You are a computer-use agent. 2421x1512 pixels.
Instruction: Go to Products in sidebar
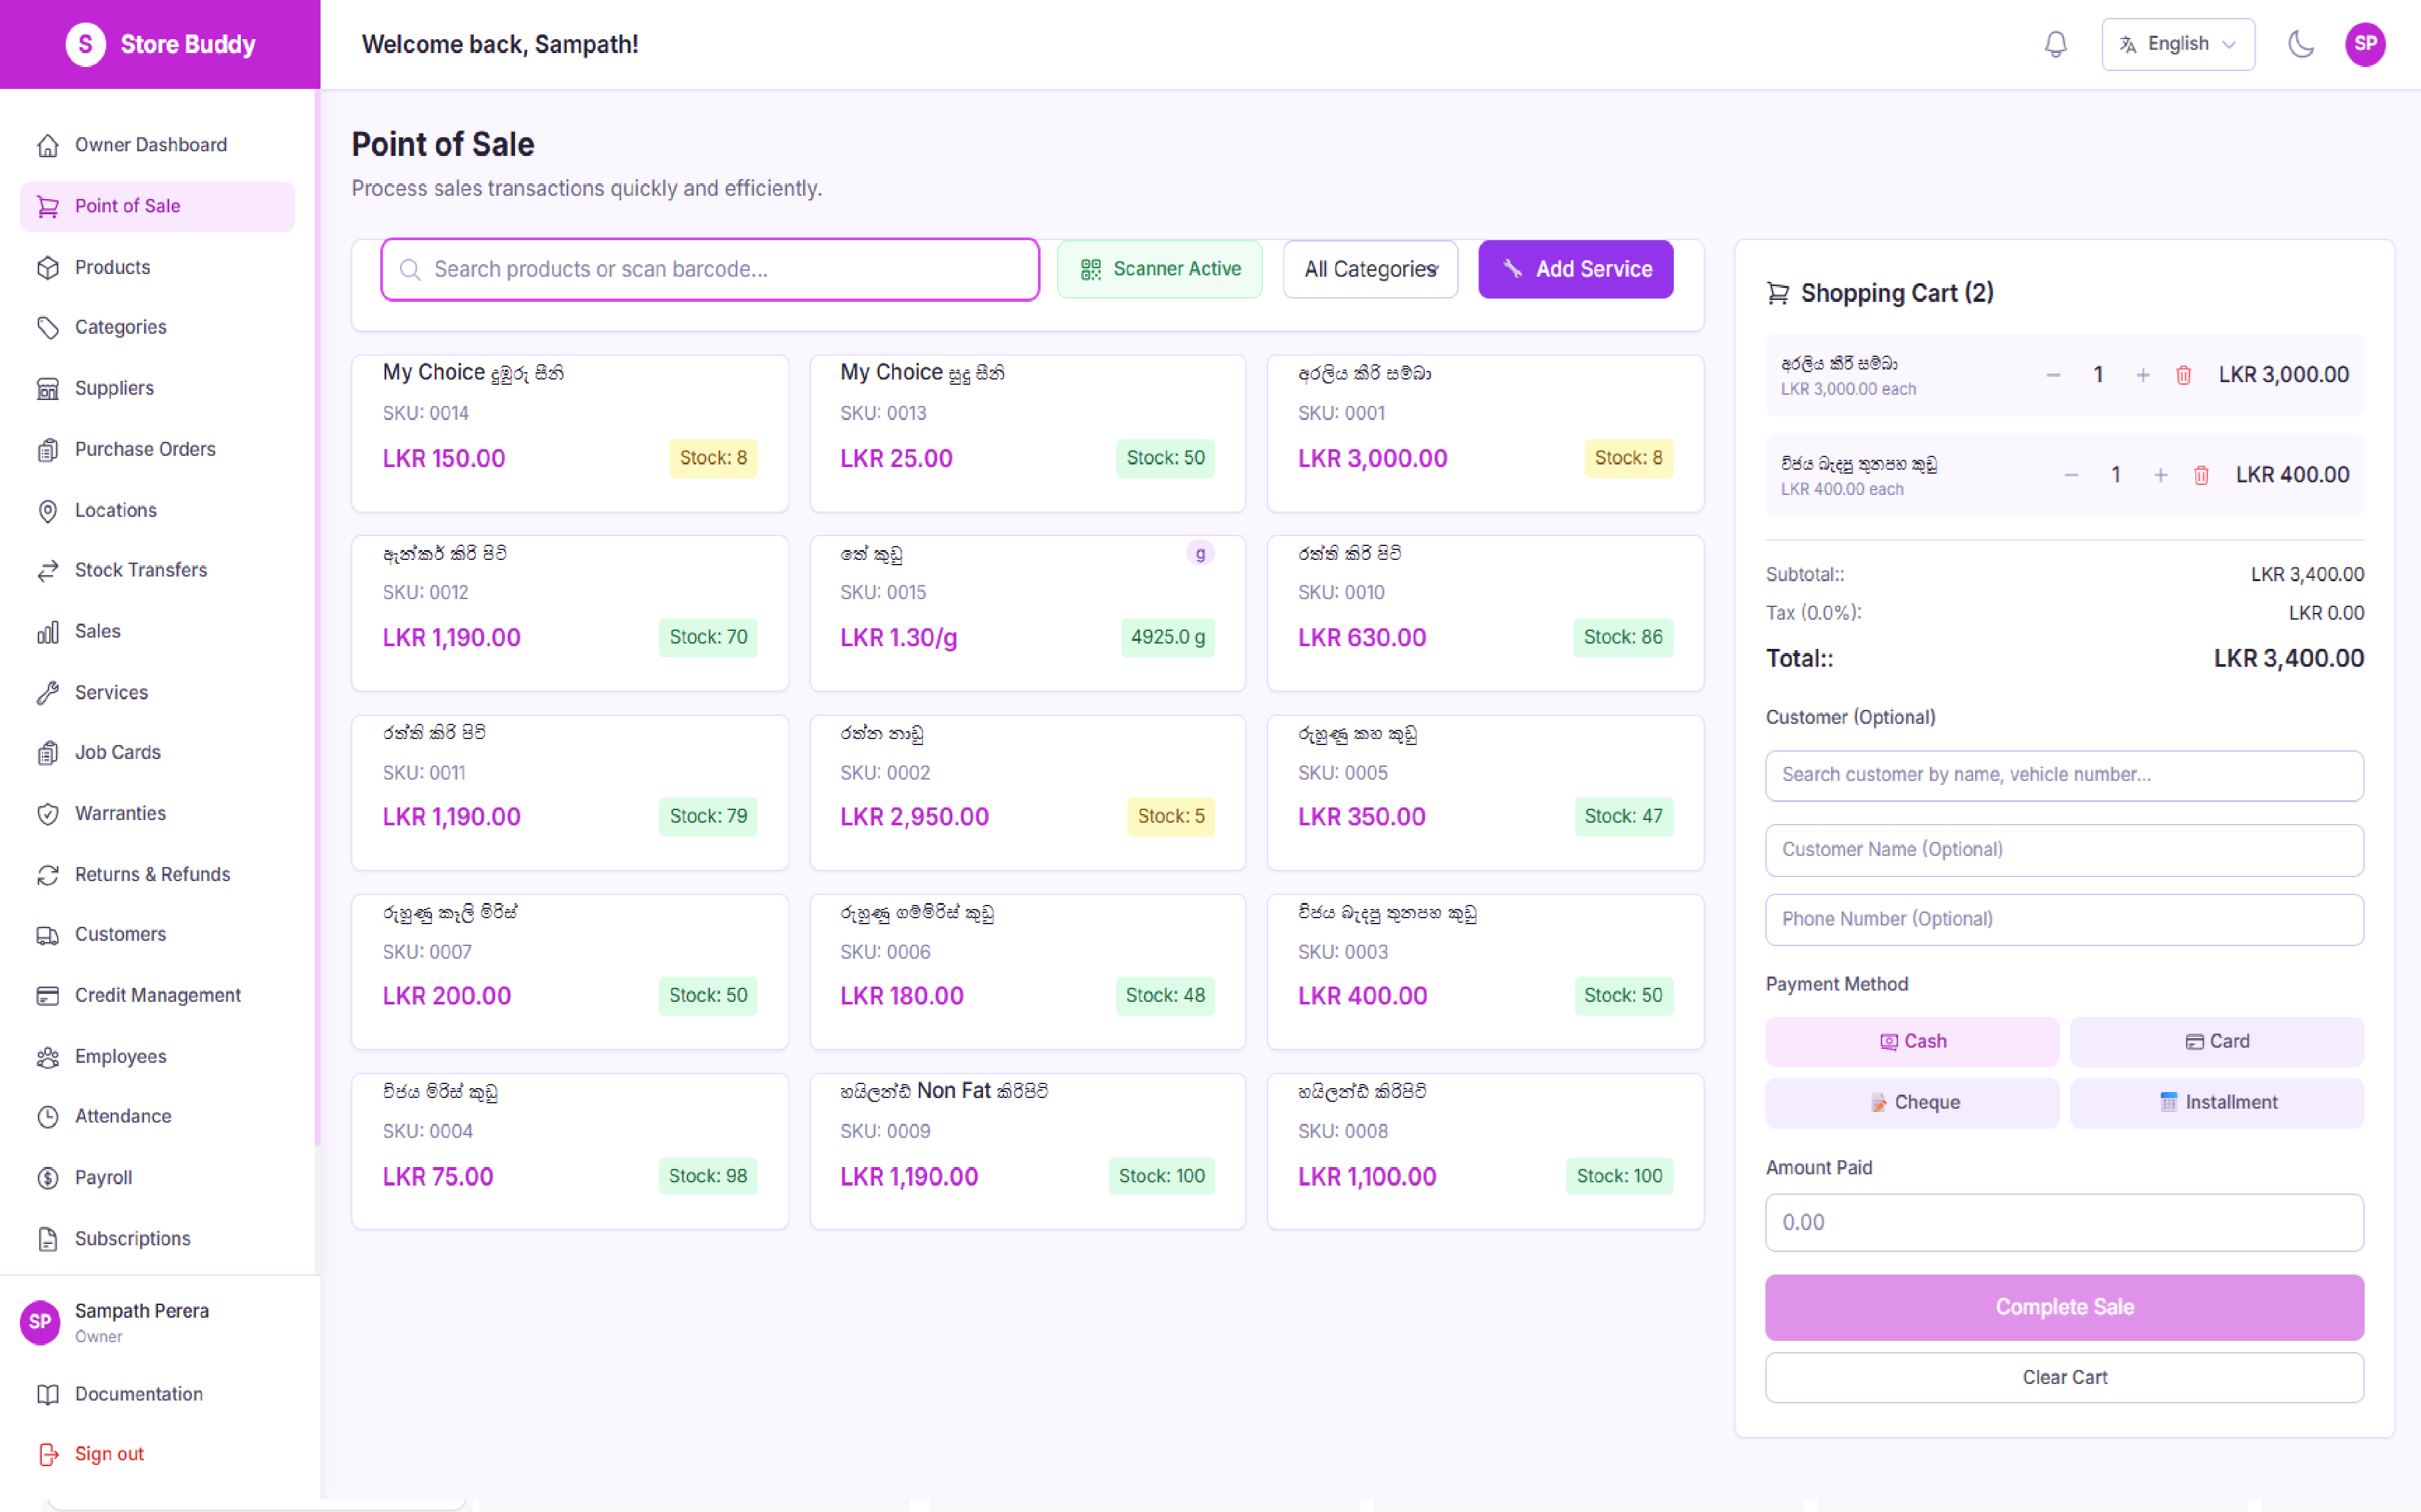(x=112, y=267)
